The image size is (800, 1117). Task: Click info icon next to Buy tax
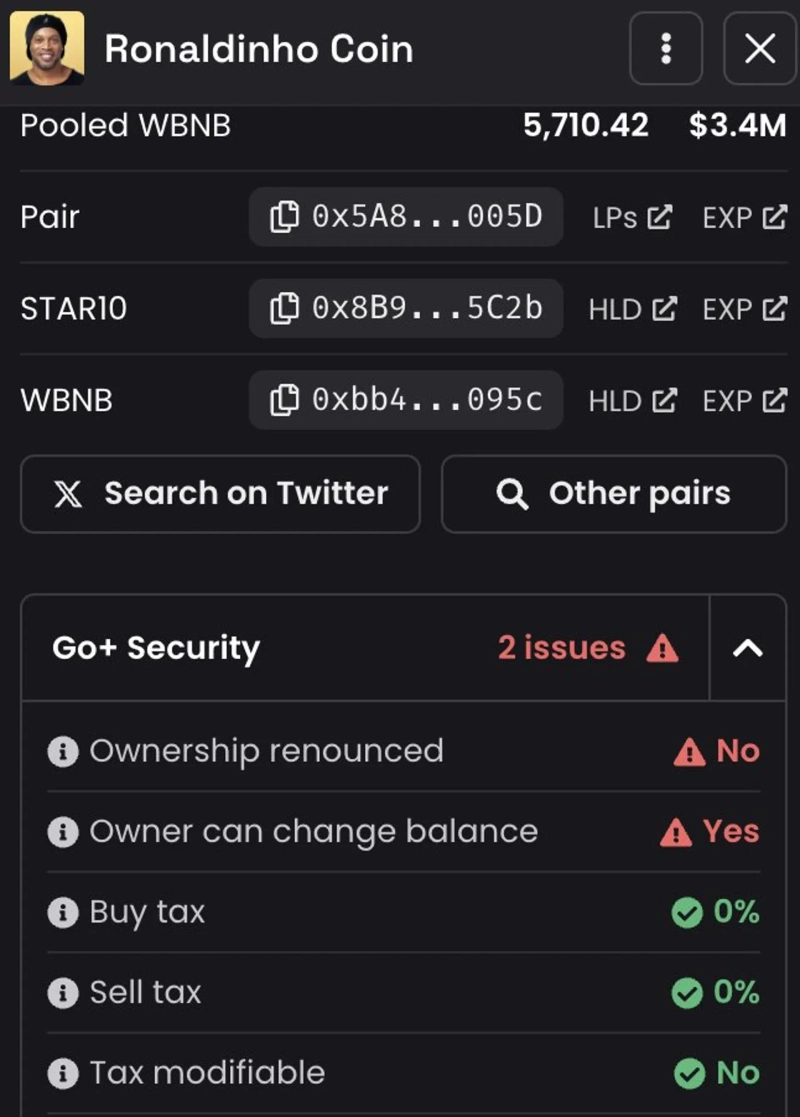pyautogui.click(x=62, y=912)
